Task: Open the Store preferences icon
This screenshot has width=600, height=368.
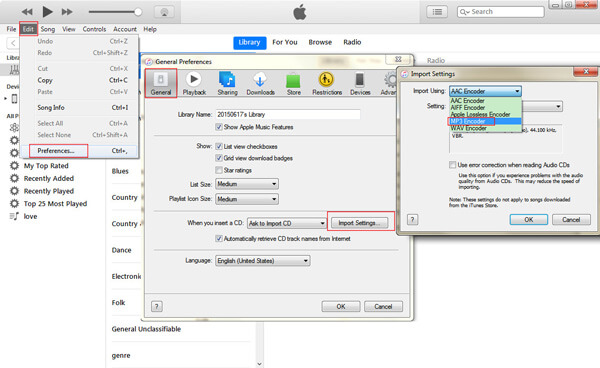Action: point(293,83)
